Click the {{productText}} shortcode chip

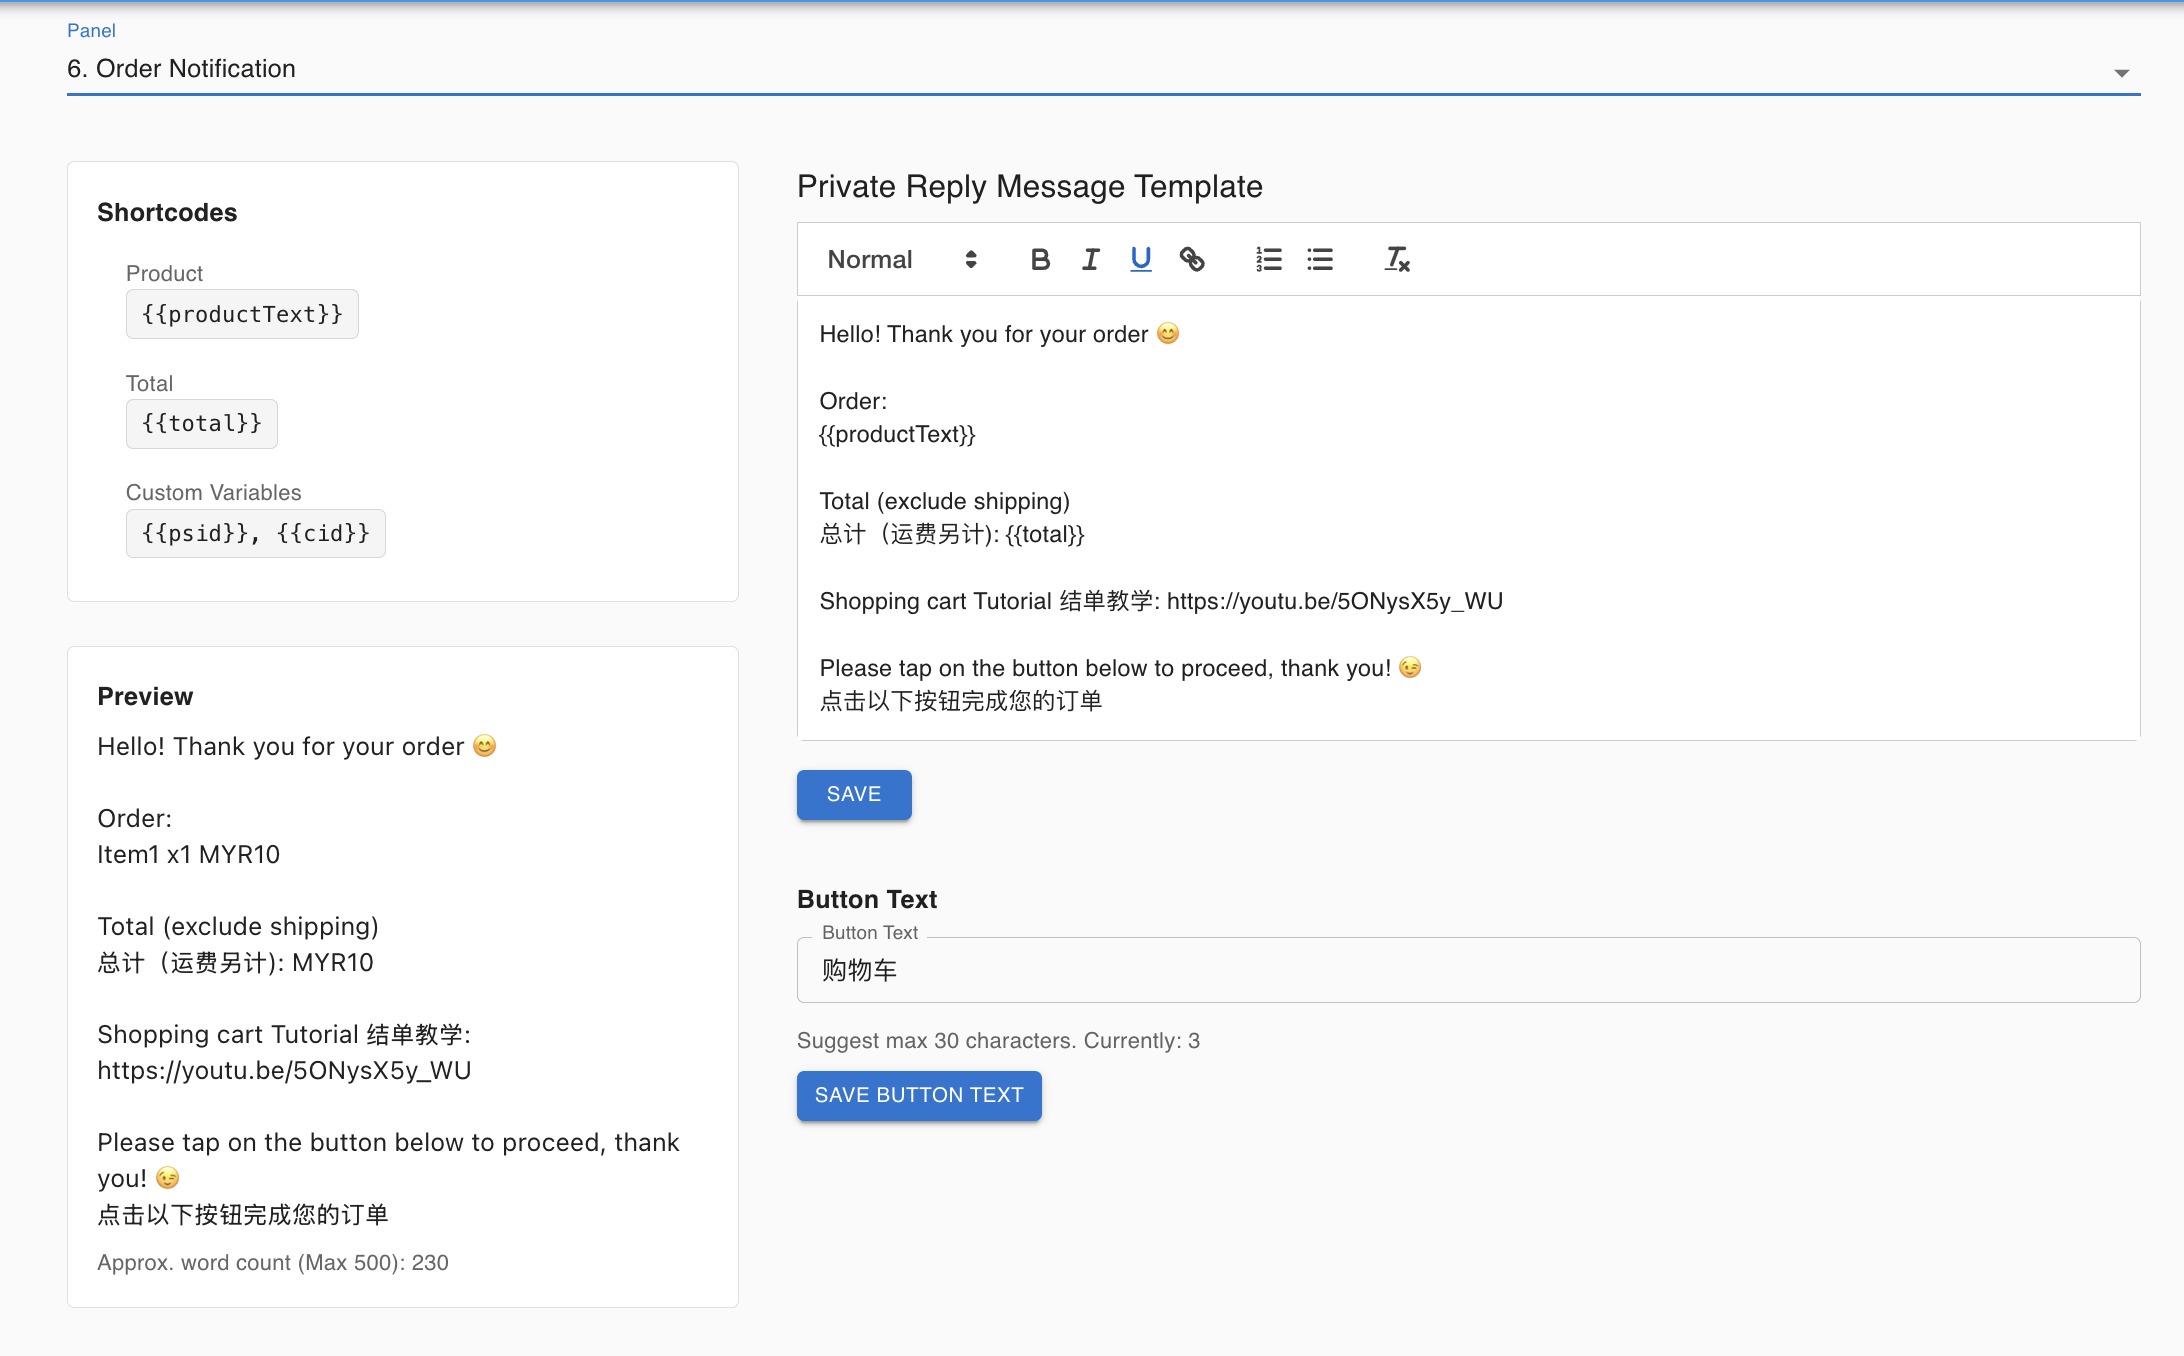tap(242, 315)
